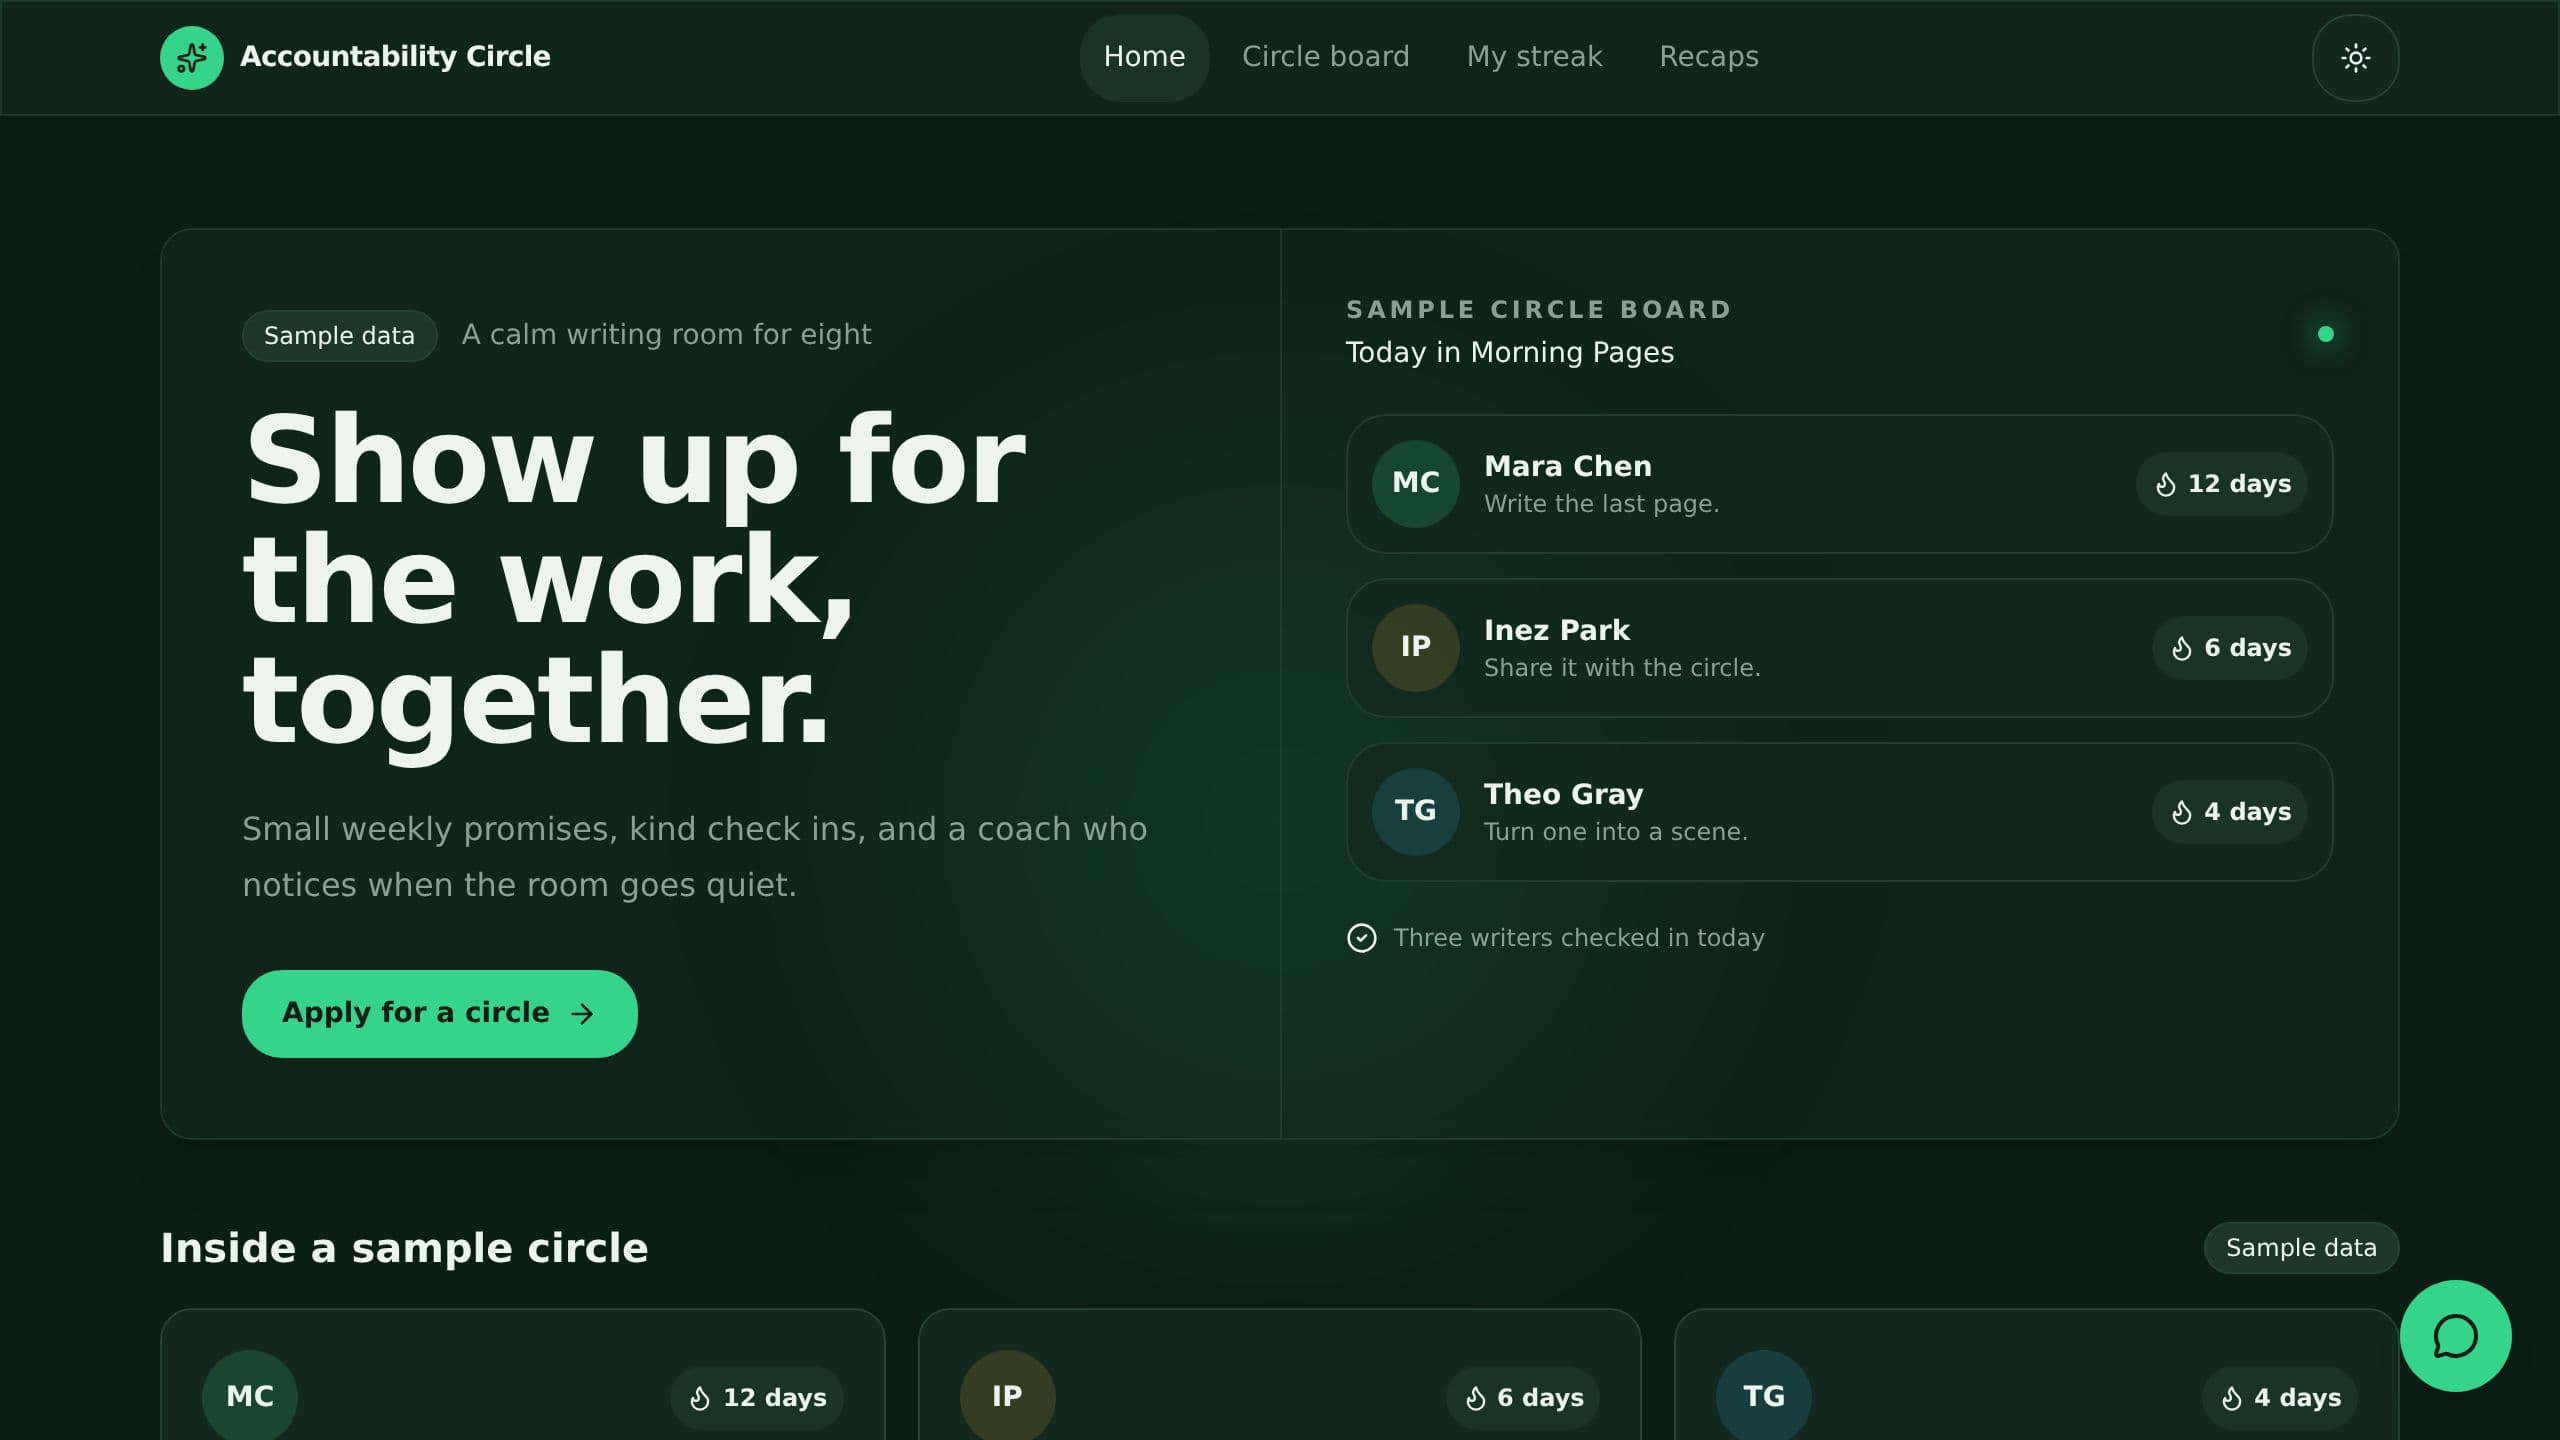Toggle light theme with sun icon
The width and height of the screenshot is (2560, 1440).
[2355, 58]
